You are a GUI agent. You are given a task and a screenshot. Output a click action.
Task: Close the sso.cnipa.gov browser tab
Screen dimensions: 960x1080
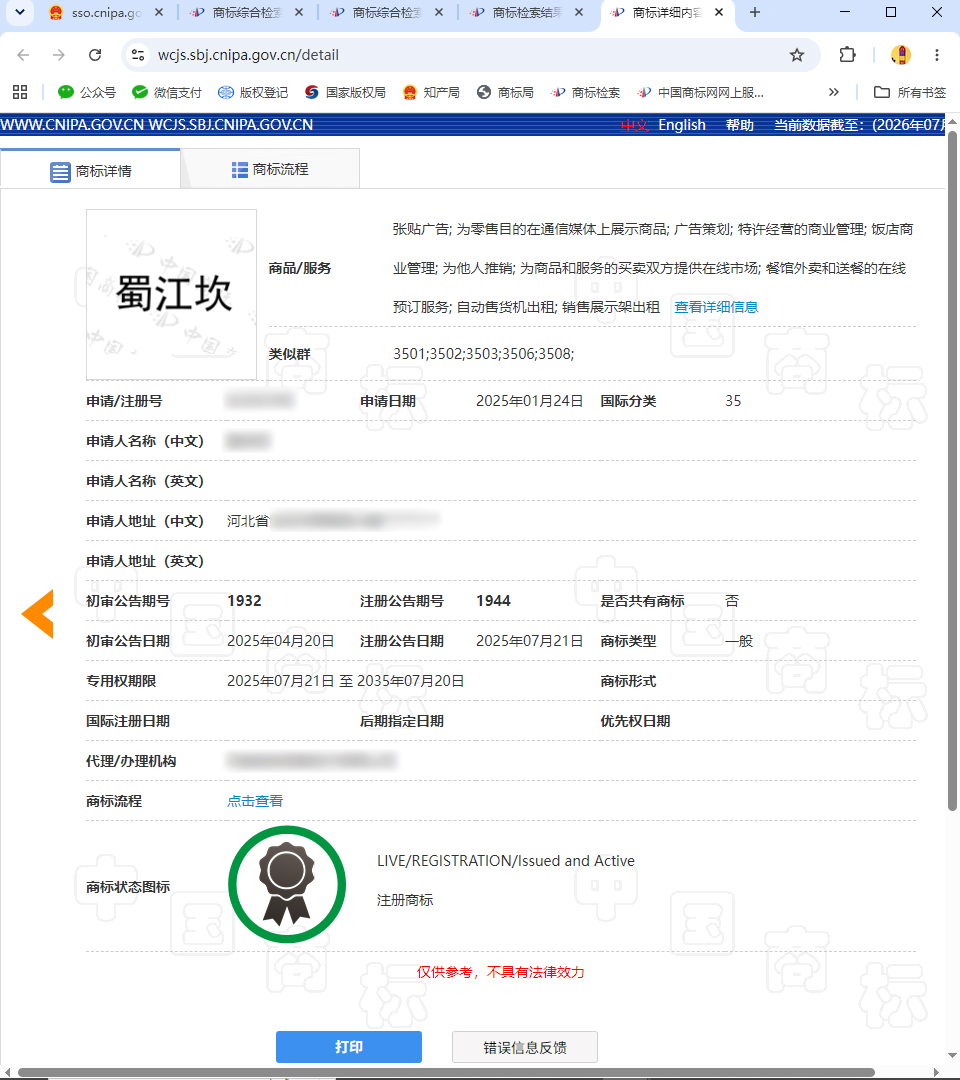[159, 12]
